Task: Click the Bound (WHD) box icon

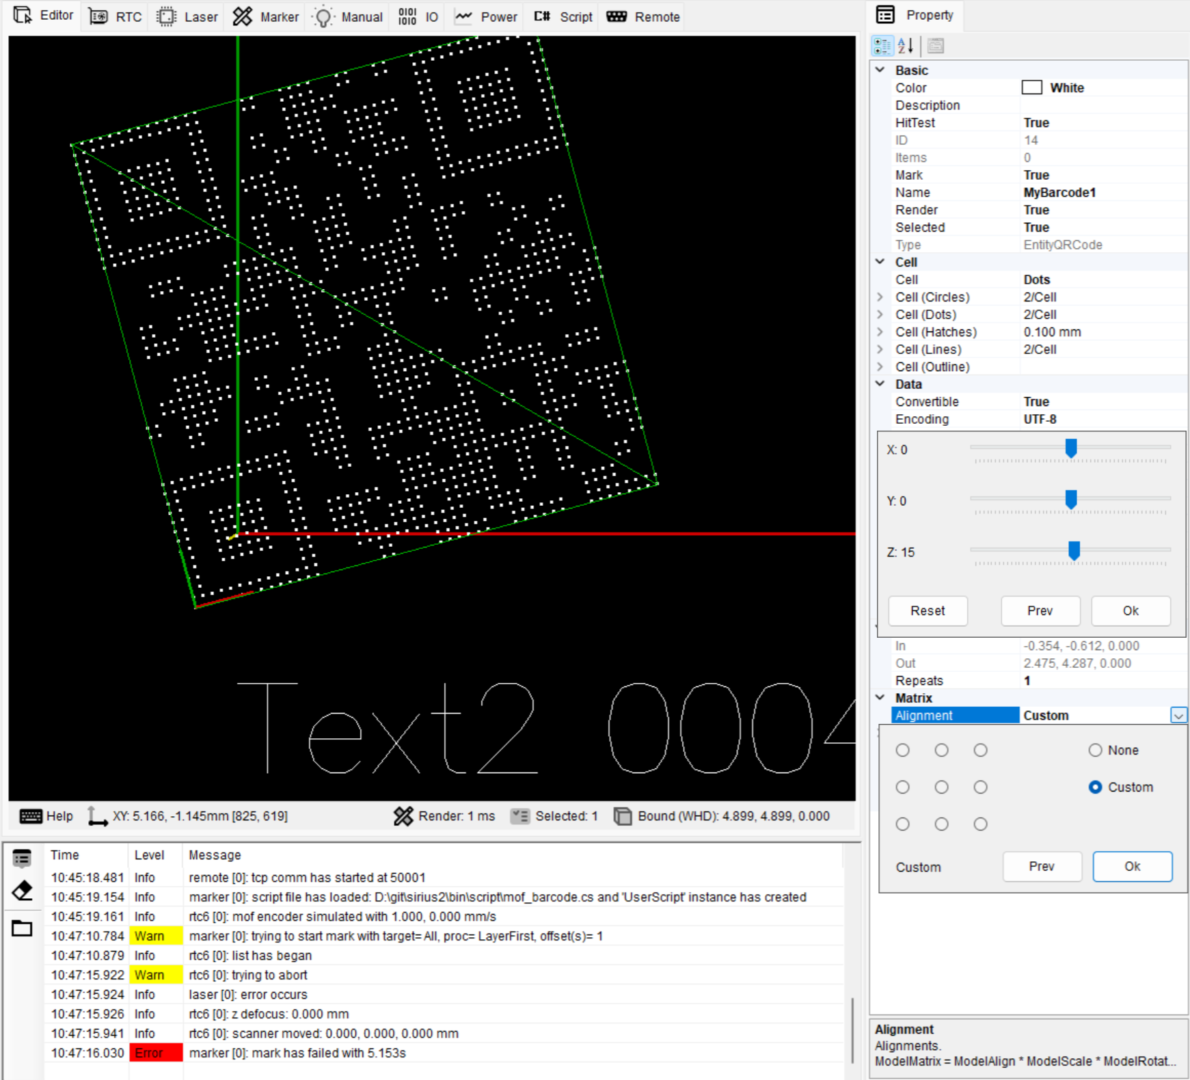Action: (622, 816)
